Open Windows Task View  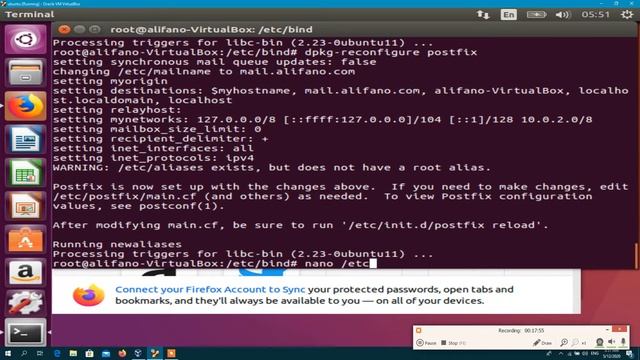[x=40, y=353]
